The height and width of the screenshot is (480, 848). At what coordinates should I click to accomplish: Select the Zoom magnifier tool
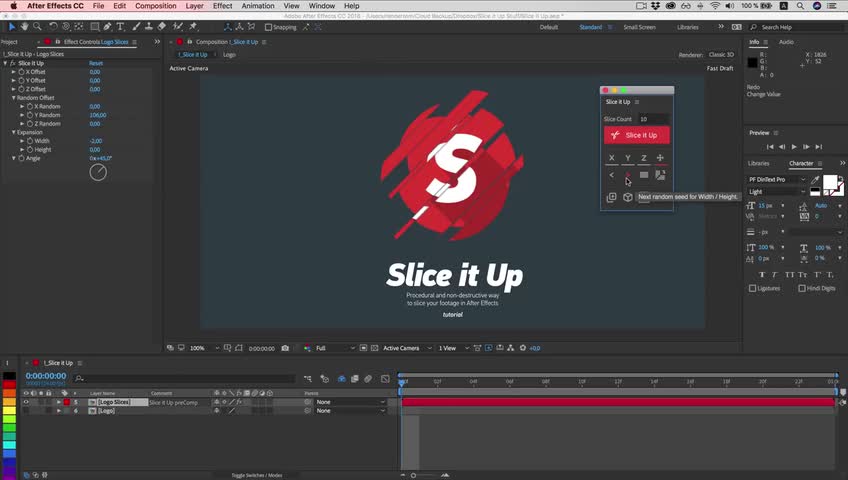pyautogui.click(x=37, y=26)
